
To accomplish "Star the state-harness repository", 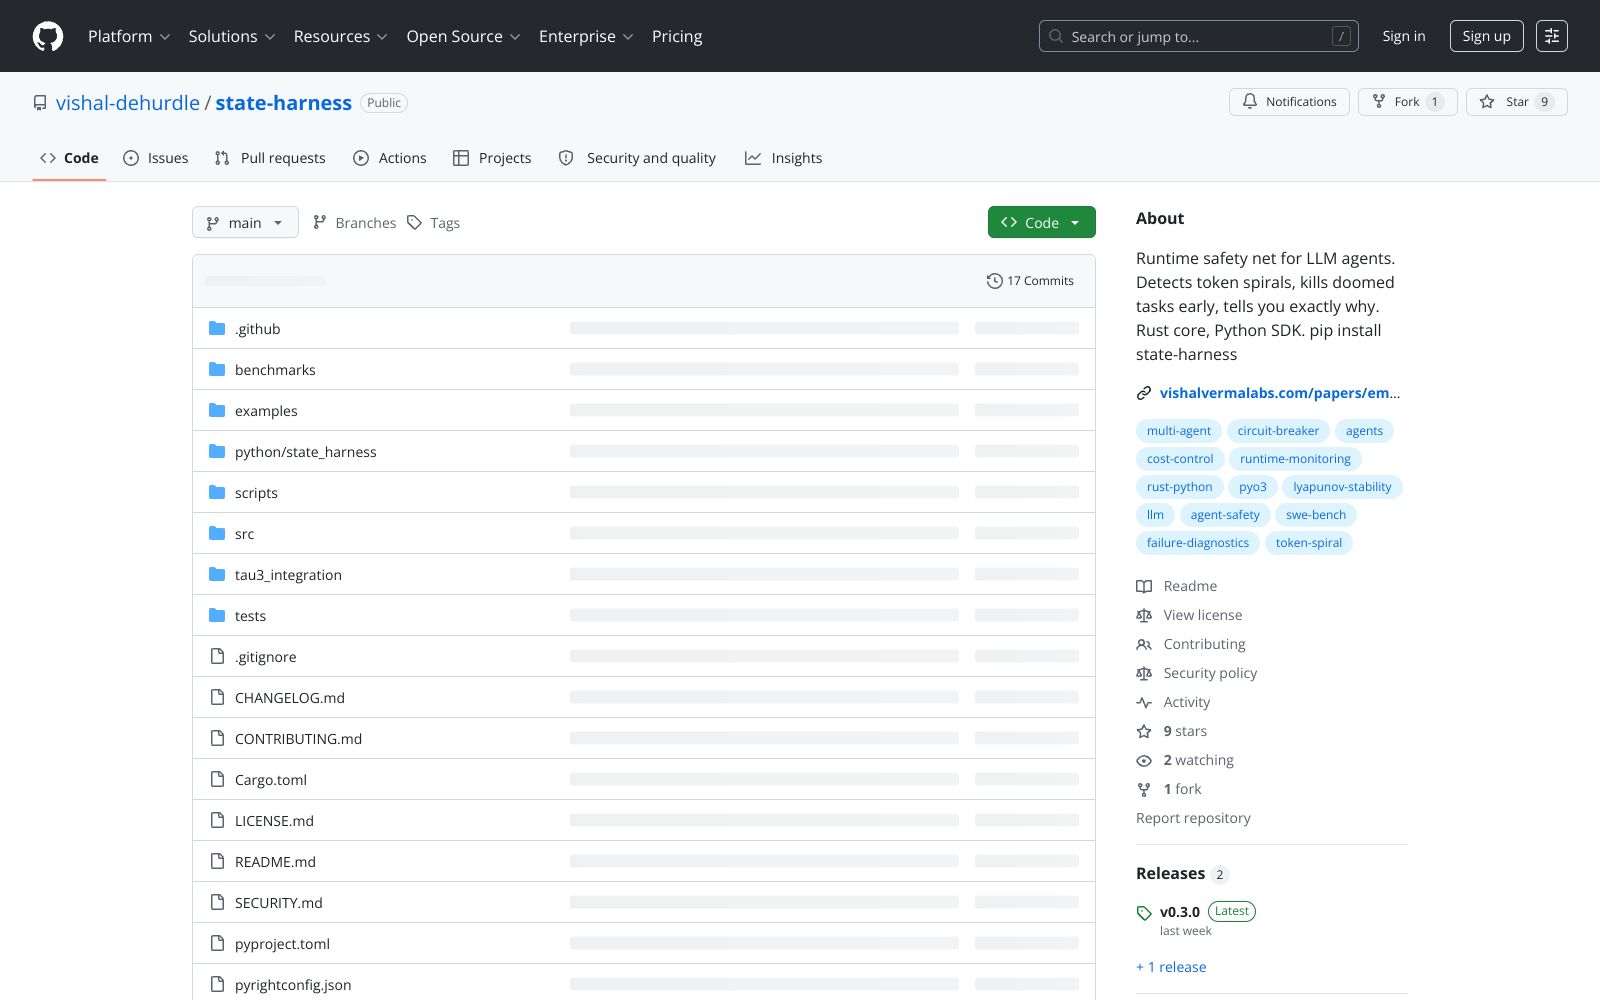I will tap(1517, 102).
